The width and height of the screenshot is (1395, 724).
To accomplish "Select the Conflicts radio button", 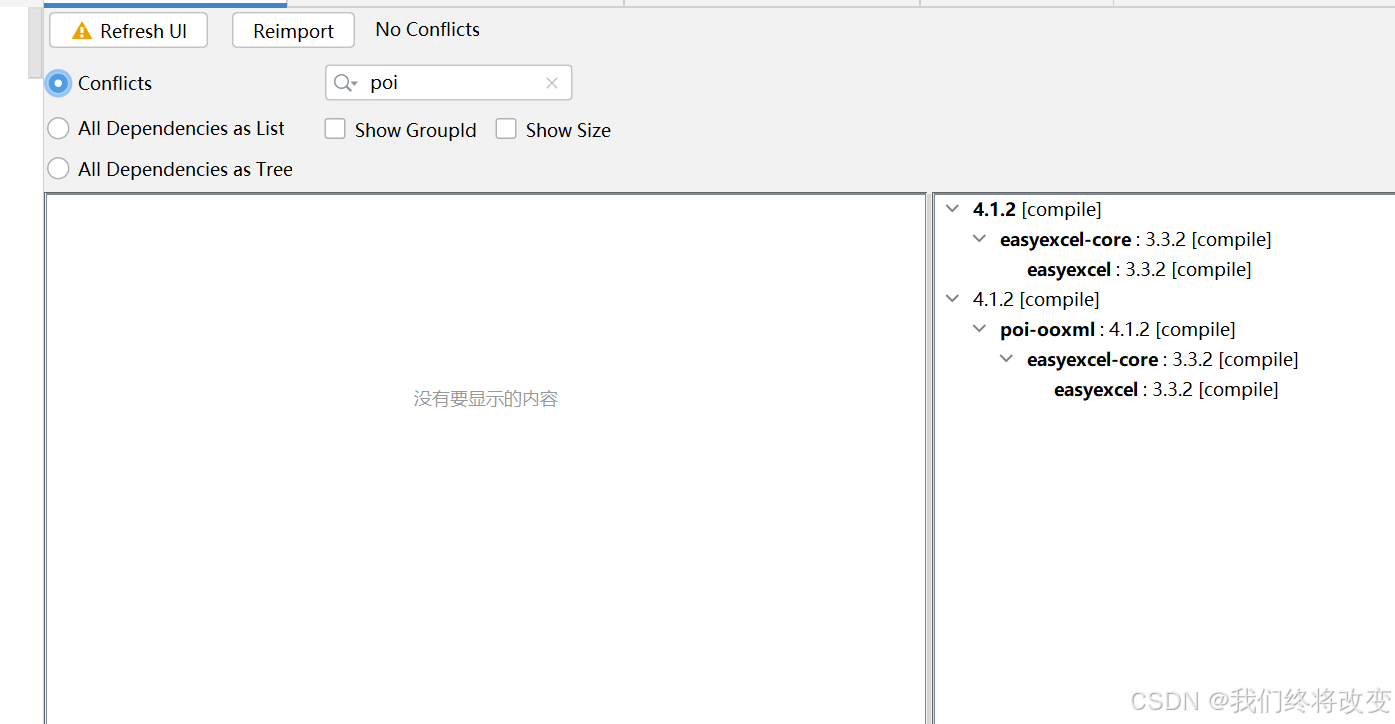I will point(58,83).
